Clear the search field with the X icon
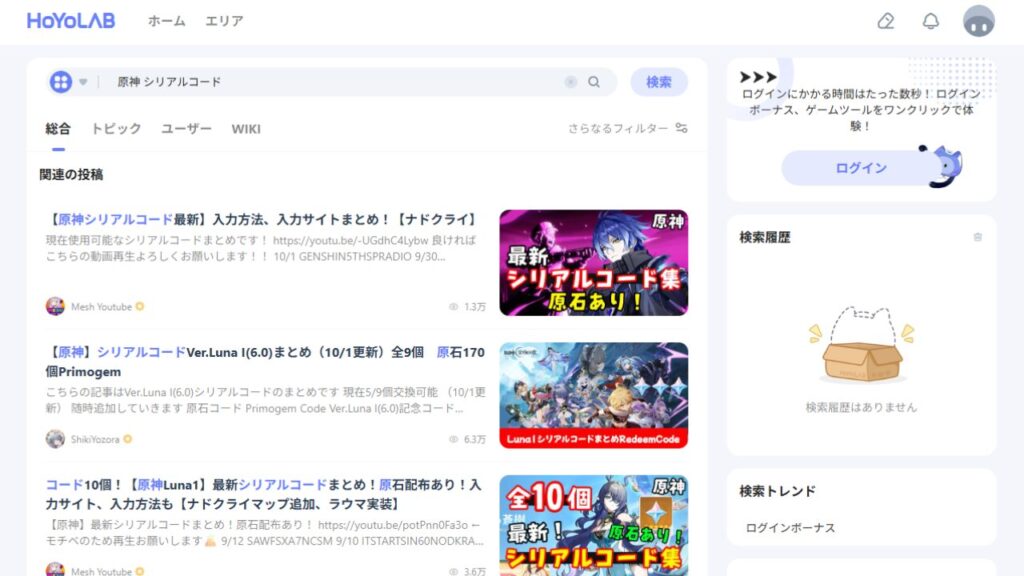This screenshot has height=576, width=1024. 569,81
